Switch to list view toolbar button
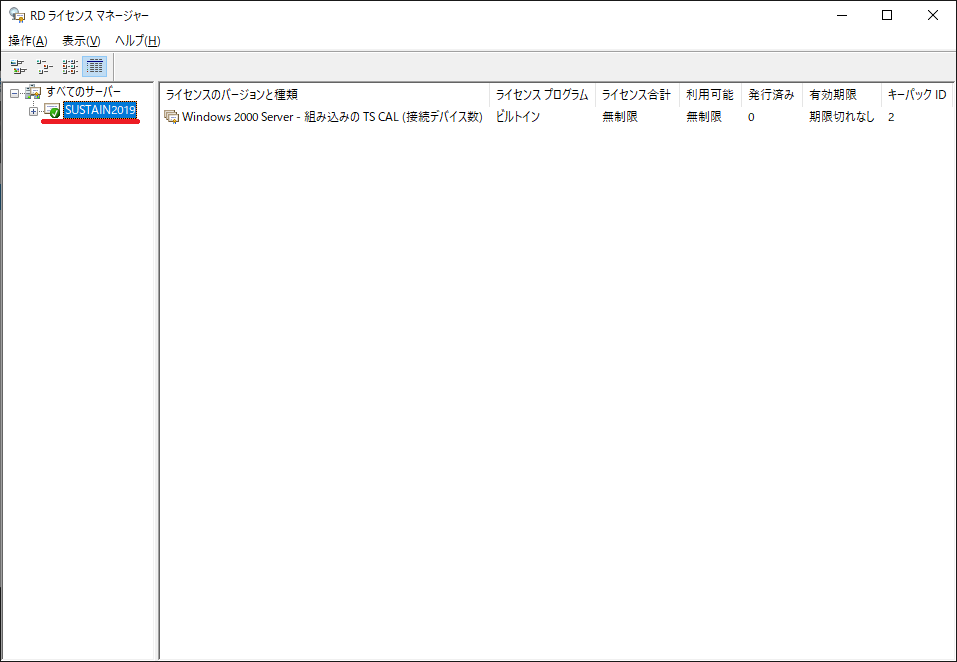Image resolution: width=957 pixels, height=662 pixels. tap(70, 66)
